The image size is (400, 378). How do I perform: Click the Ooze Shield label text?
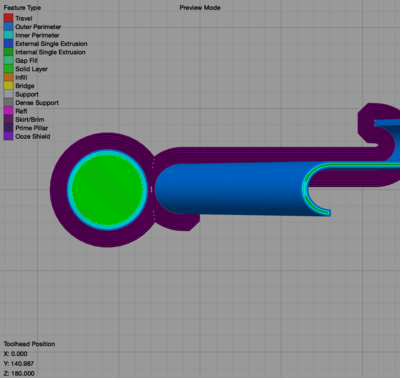(x=33, y=136)
